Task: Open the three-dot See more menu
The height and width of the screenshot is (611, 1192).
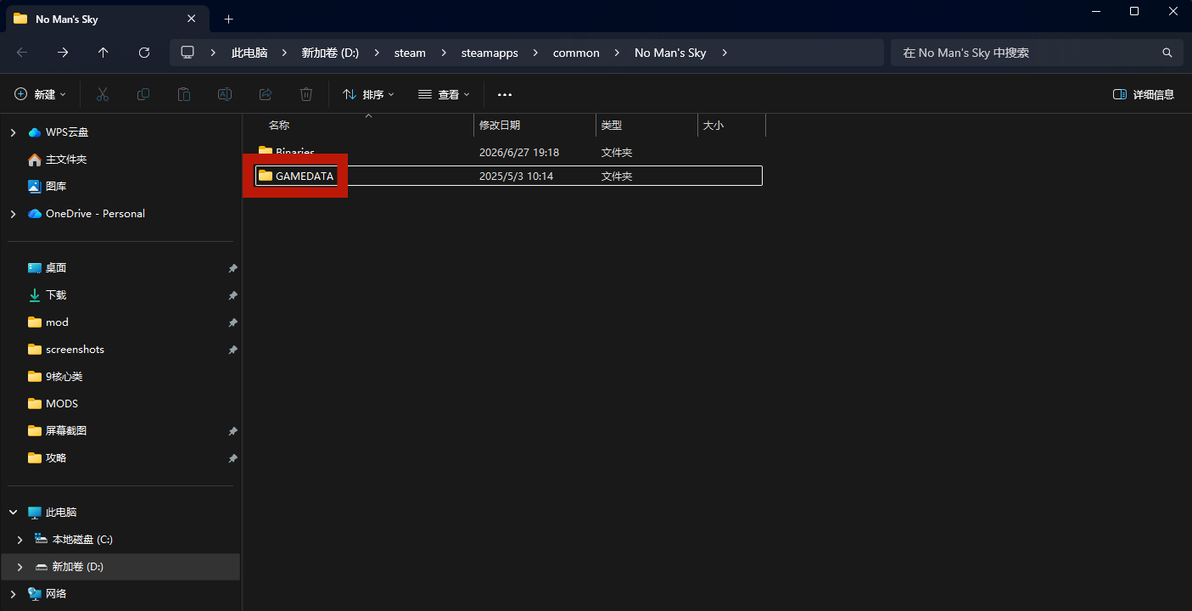Action: [505, 94]
